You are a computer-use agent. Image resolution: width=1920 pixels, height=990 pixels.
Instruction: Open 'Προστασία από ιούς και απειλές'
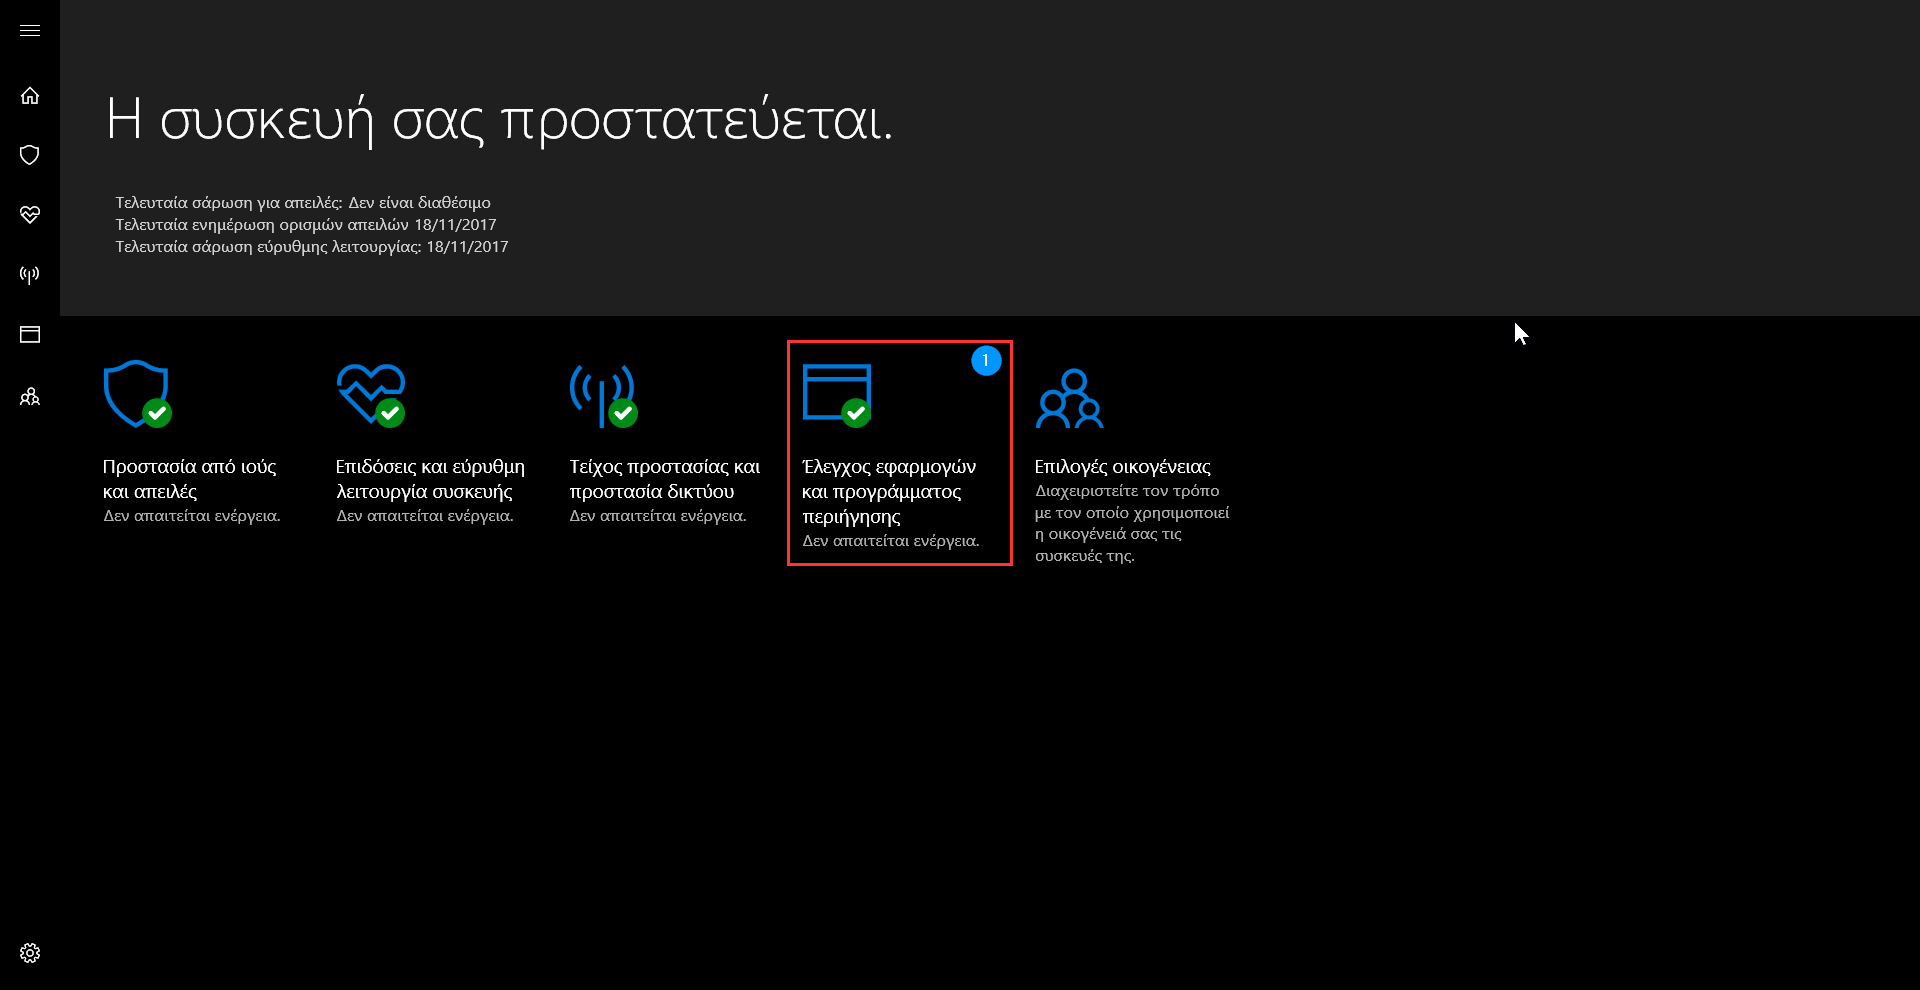[190, 479]
